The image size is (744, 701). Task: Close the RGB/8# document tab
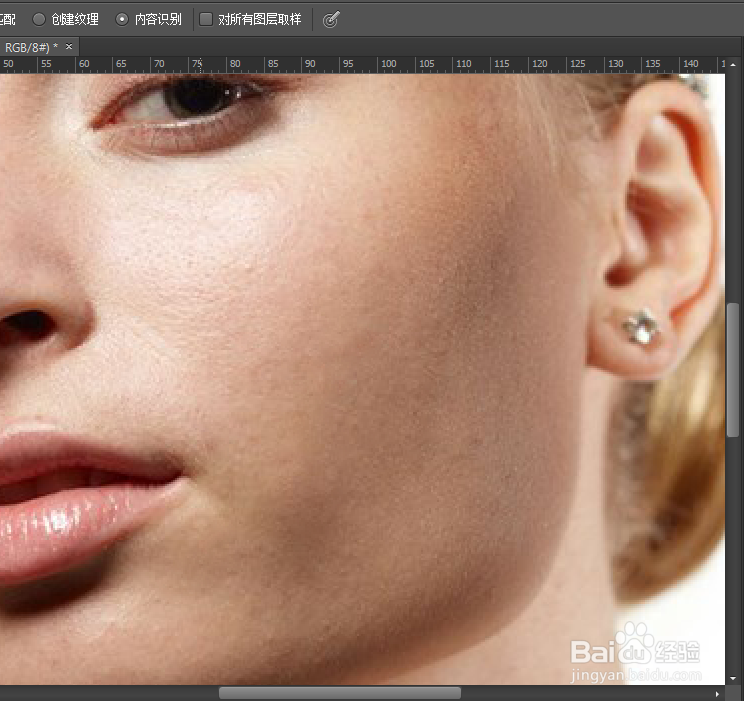tap(69, 47)
